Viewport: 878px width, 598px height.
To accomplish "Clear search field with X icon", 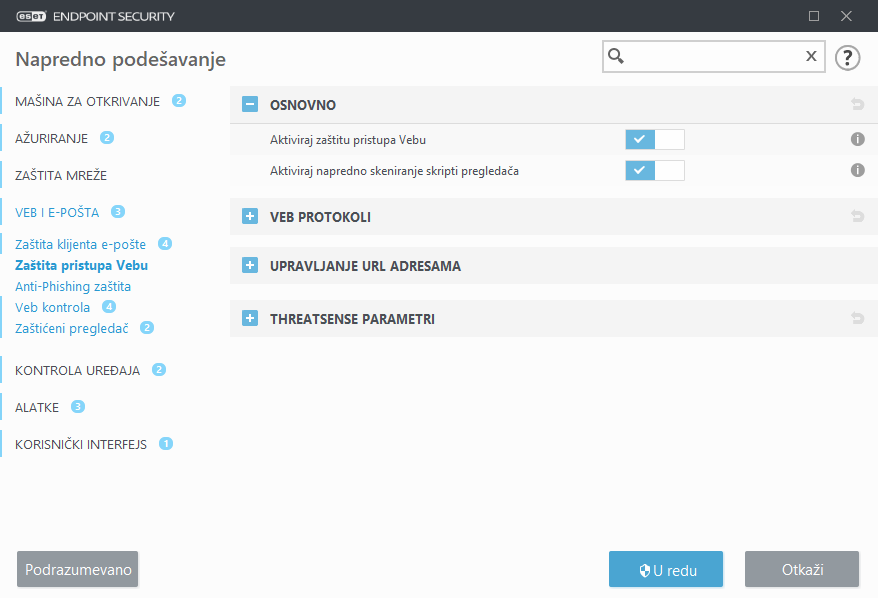I will coord(811,56).
